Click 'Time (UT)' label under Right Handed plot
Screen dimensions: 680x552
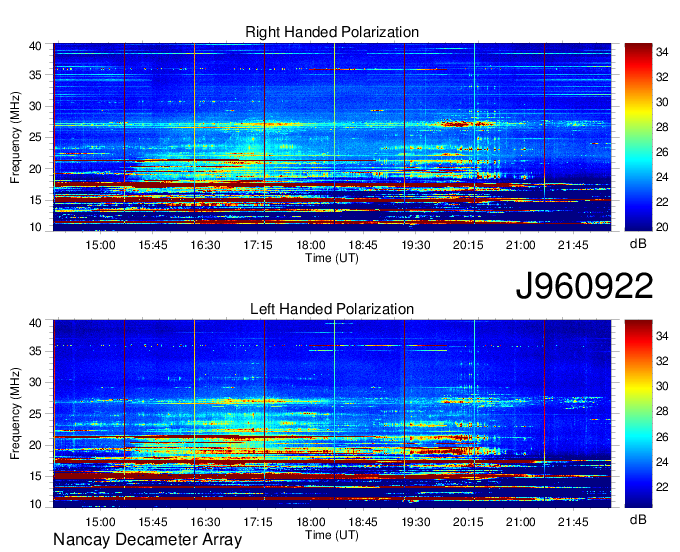click(332, 258)
